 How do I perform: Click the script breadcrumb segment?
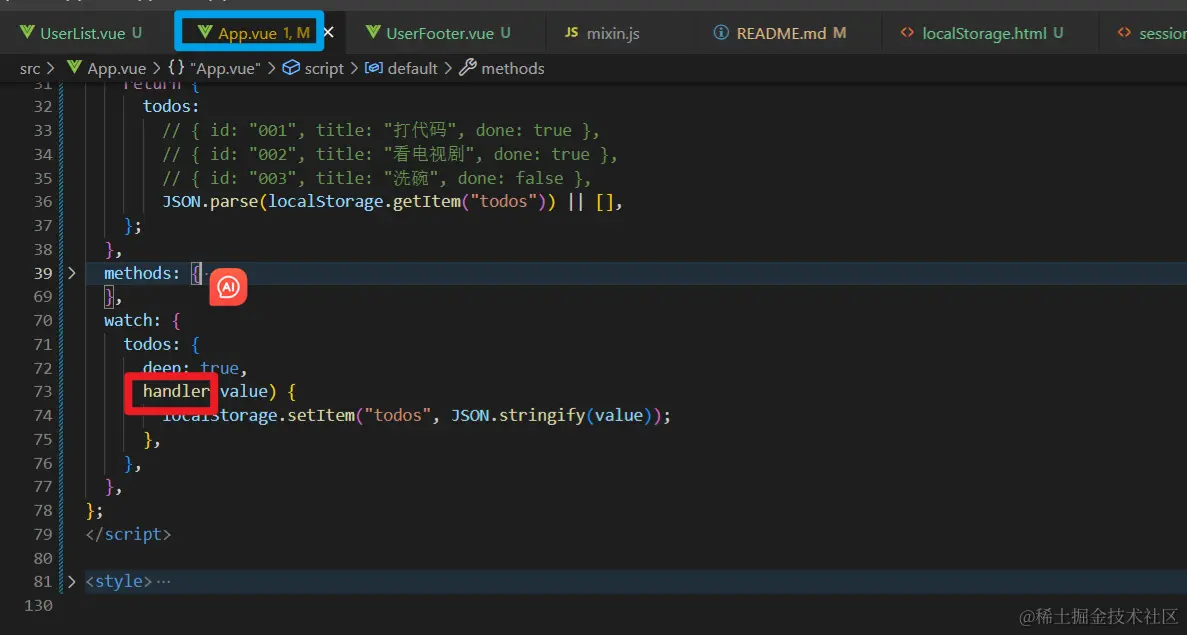(324, 69)
